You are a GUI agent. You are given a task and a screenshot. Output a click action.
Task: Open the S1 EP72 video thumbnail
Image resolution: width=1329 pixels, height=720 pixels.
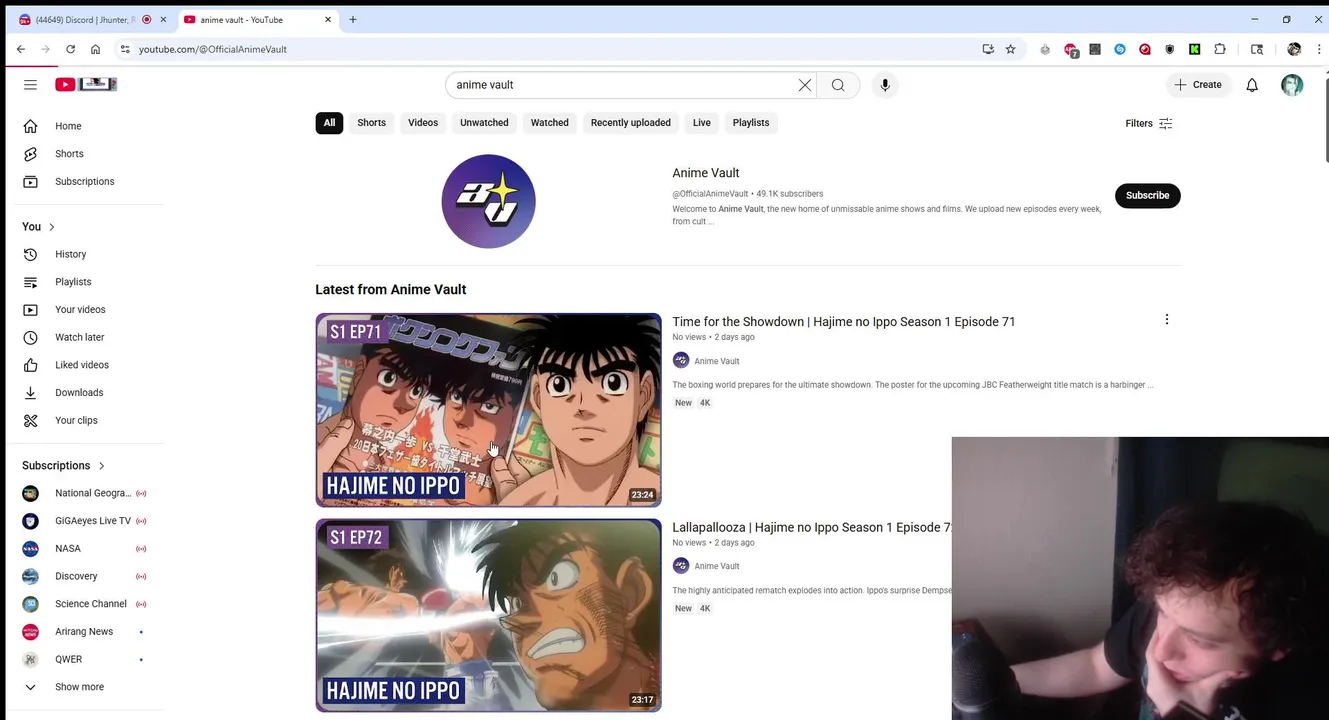point(488,615)
